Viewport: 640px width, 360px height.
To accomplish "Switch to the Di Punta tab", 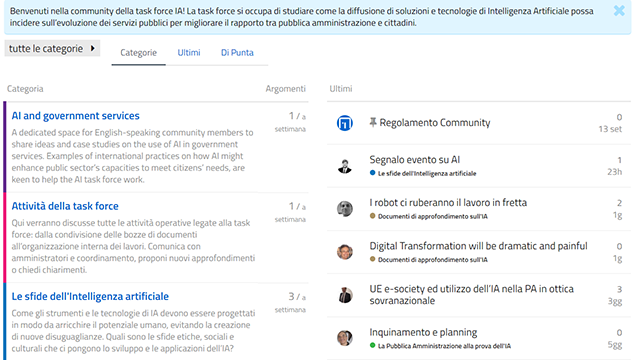I will (x=237, y=53).
